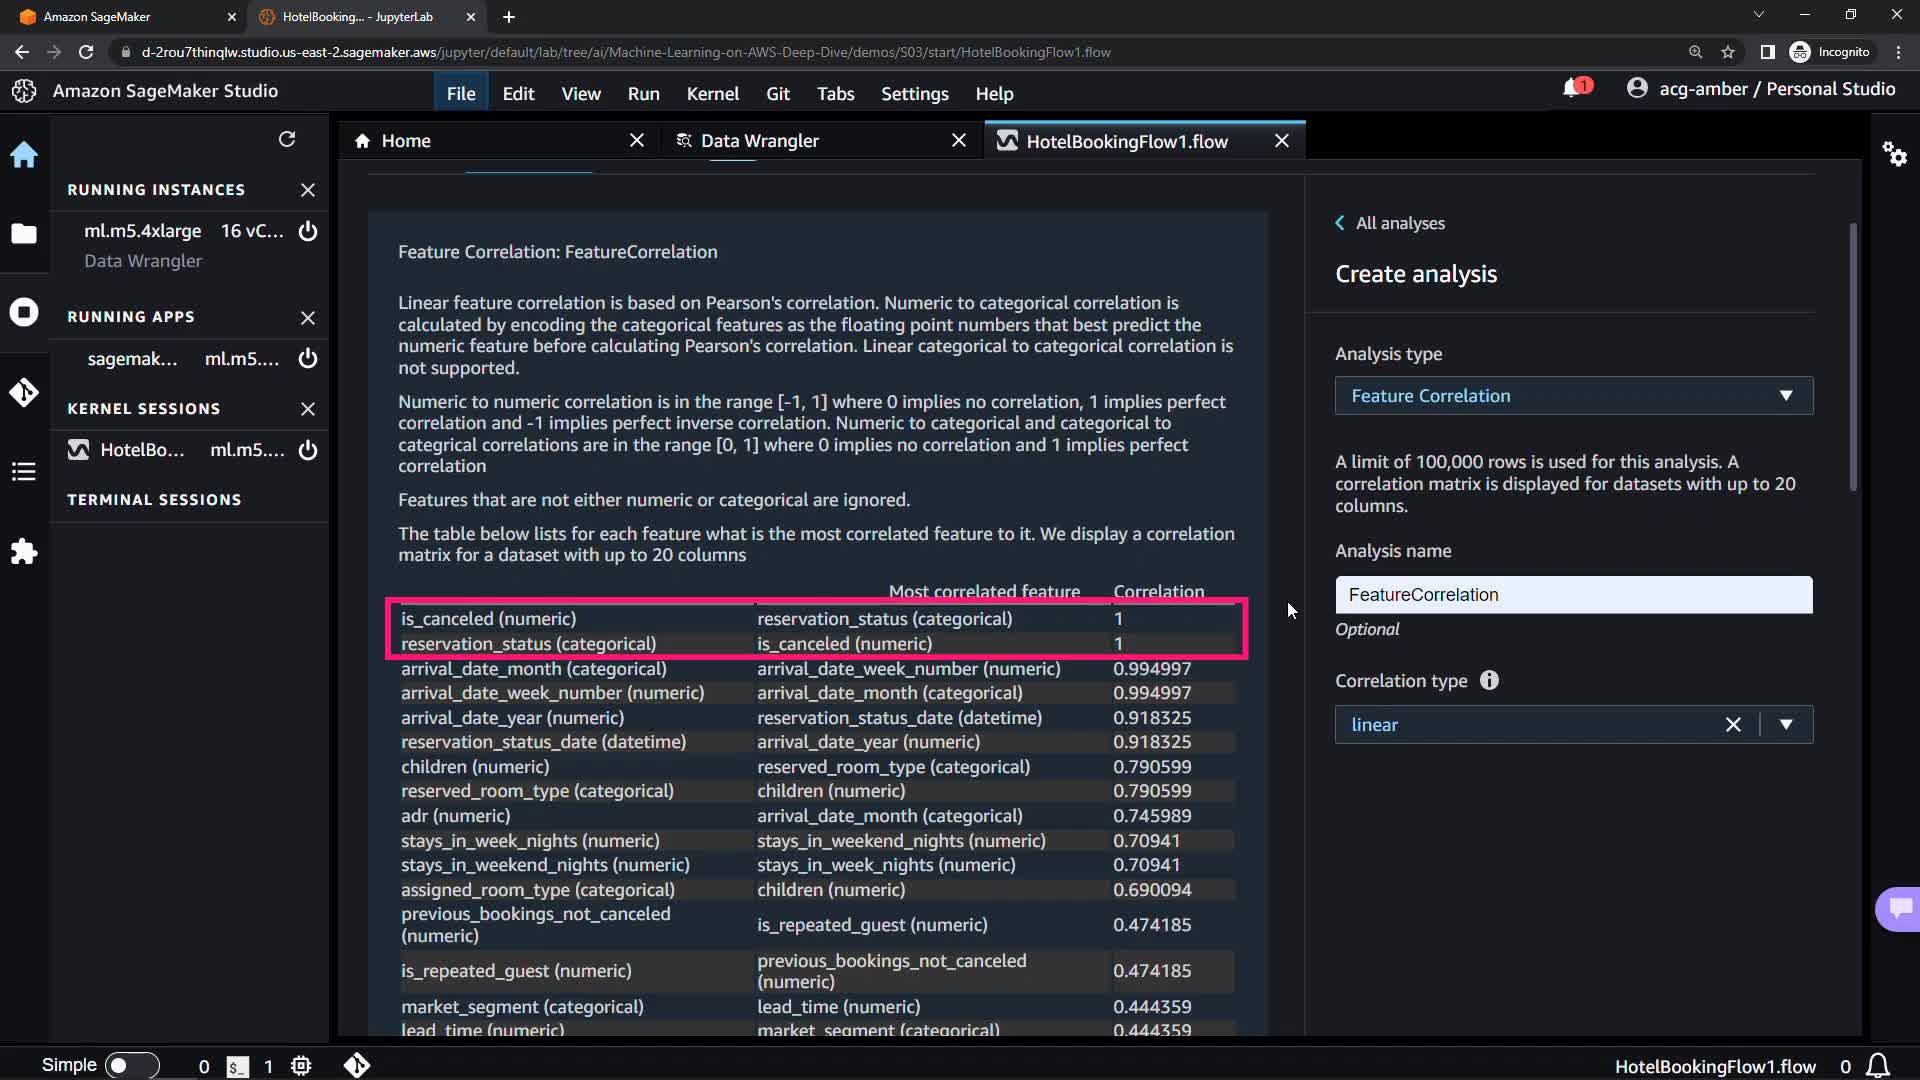The image size is (1920, 1080).
Task: Clear the linear correlation type selection
Action: coord(1733,725)
